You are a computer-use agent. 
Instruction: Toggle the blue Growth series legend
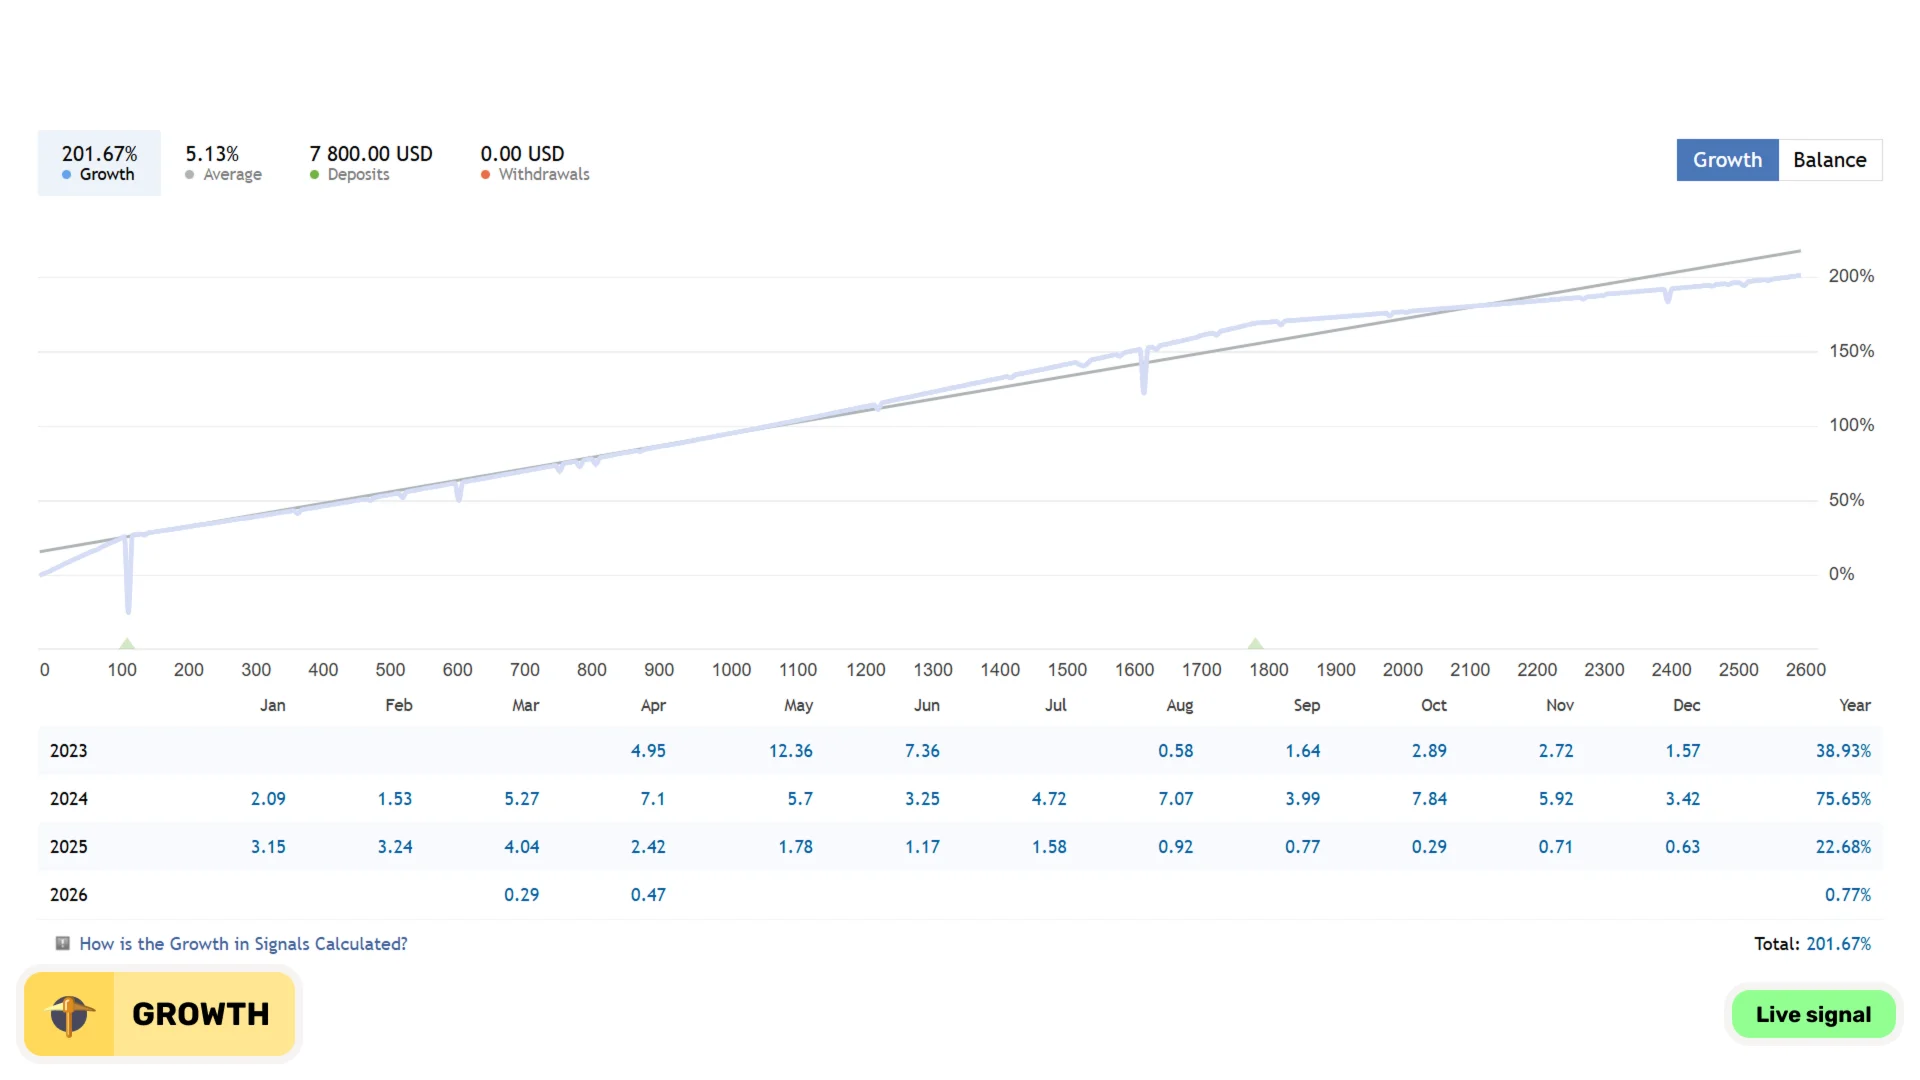pos(99,163)
